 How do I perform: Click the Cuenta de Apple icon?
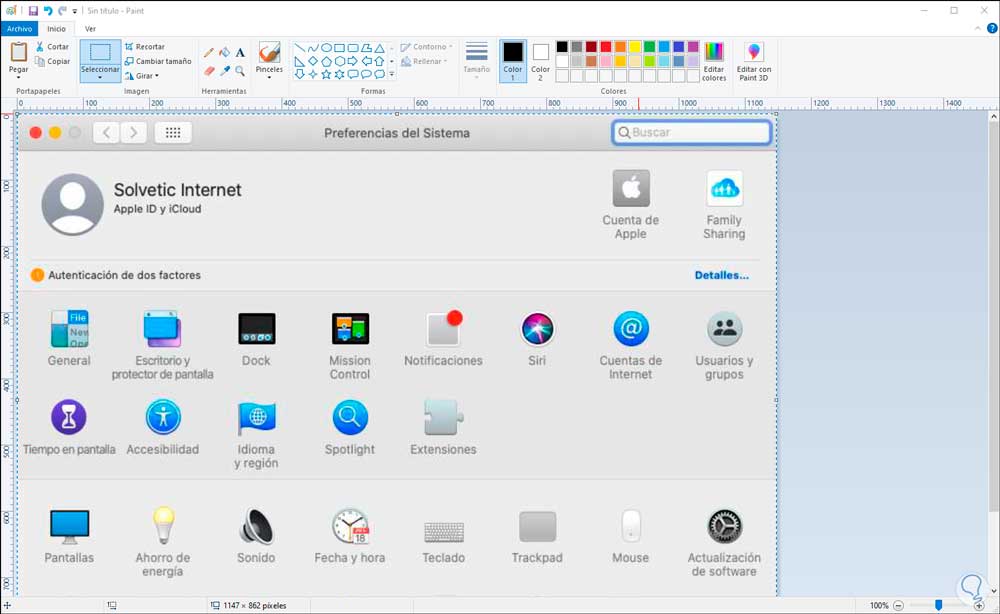(x=631, y=188)
